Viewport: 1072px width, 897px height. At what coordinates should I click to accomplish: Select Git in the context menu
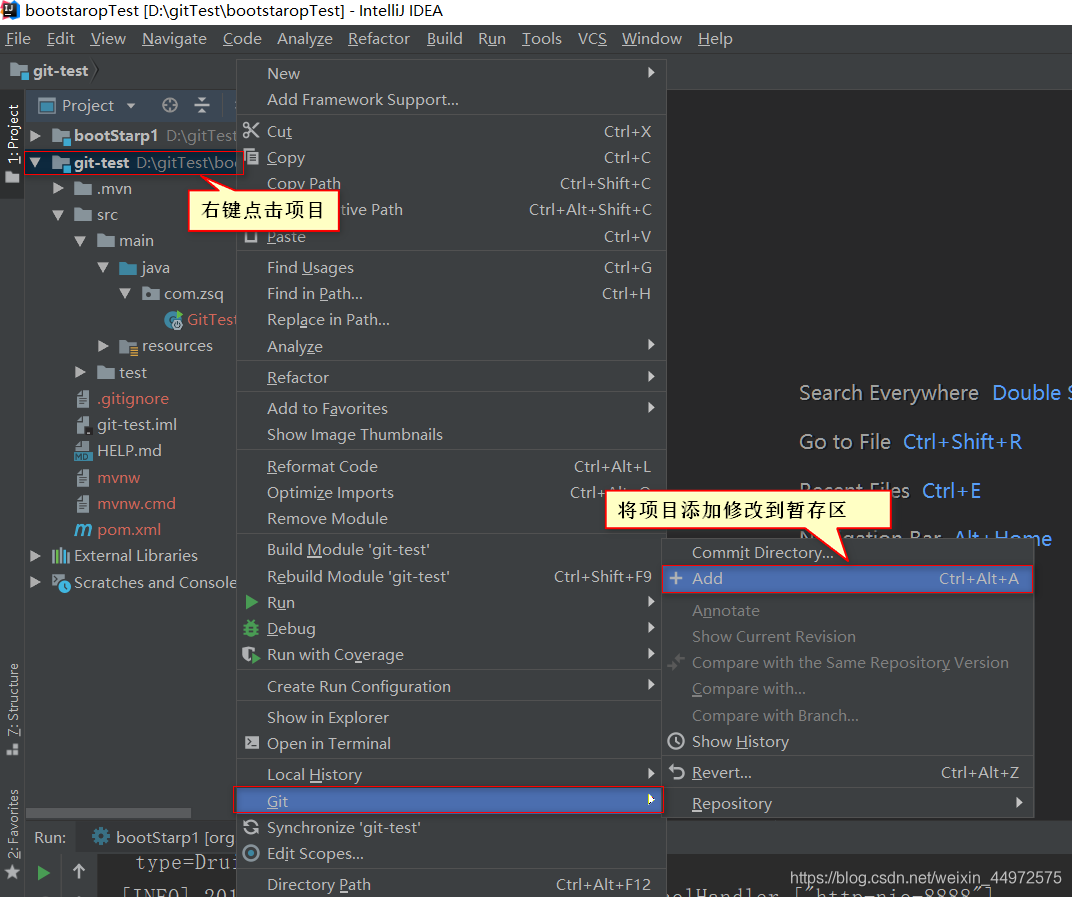pos(448,801)
